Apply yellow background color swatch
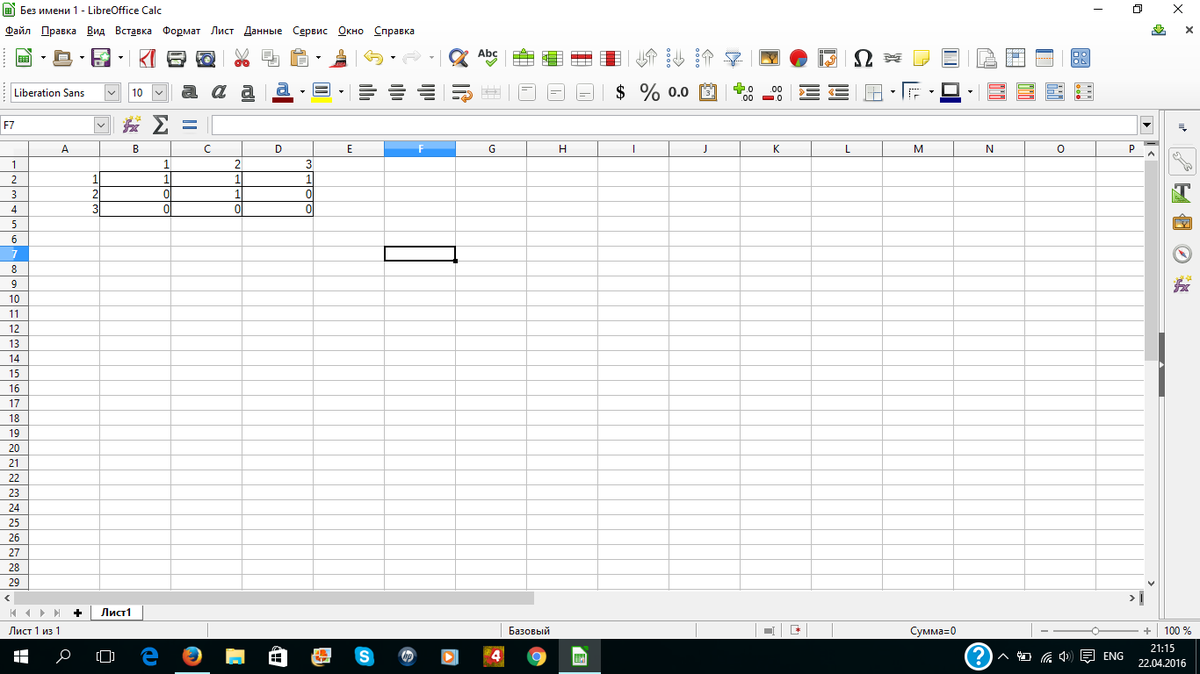Viewport: 1200px width, 674px height. (321, 93)
